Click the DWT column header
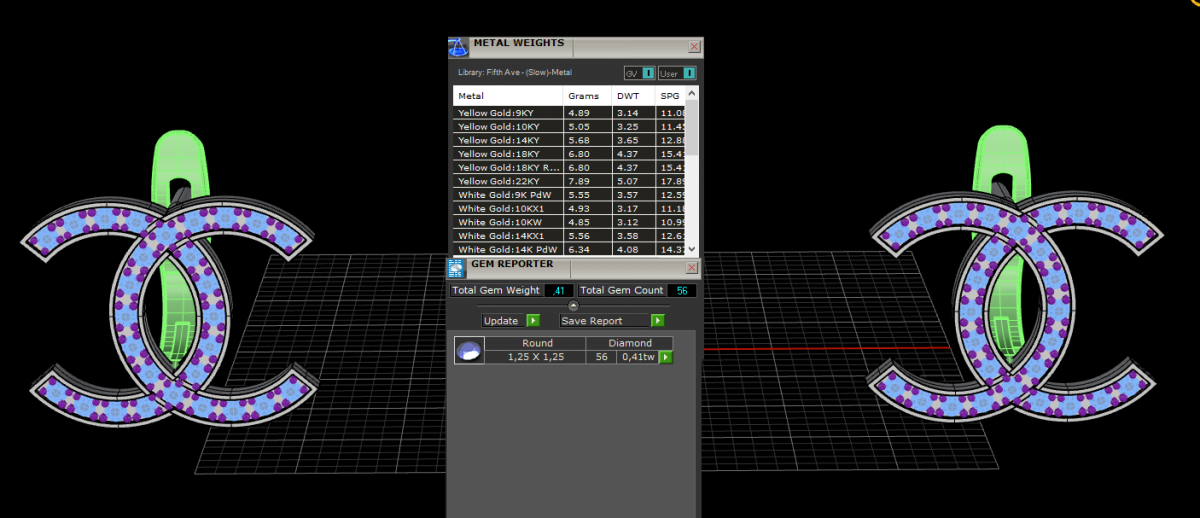 point(632,96)
